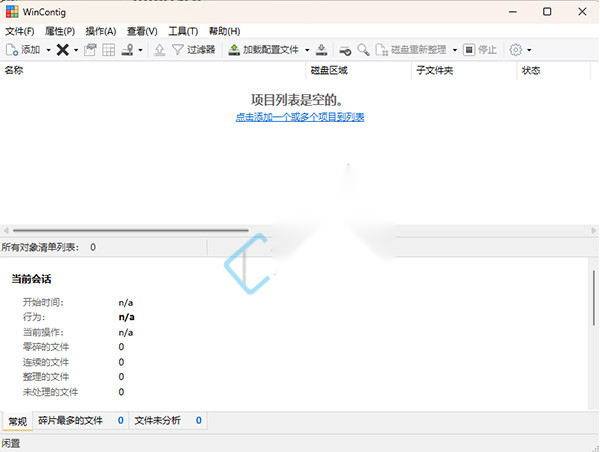Click the upward arrow export icon
This screenshot has height=452, width=600.
click(x=160, y=50)
